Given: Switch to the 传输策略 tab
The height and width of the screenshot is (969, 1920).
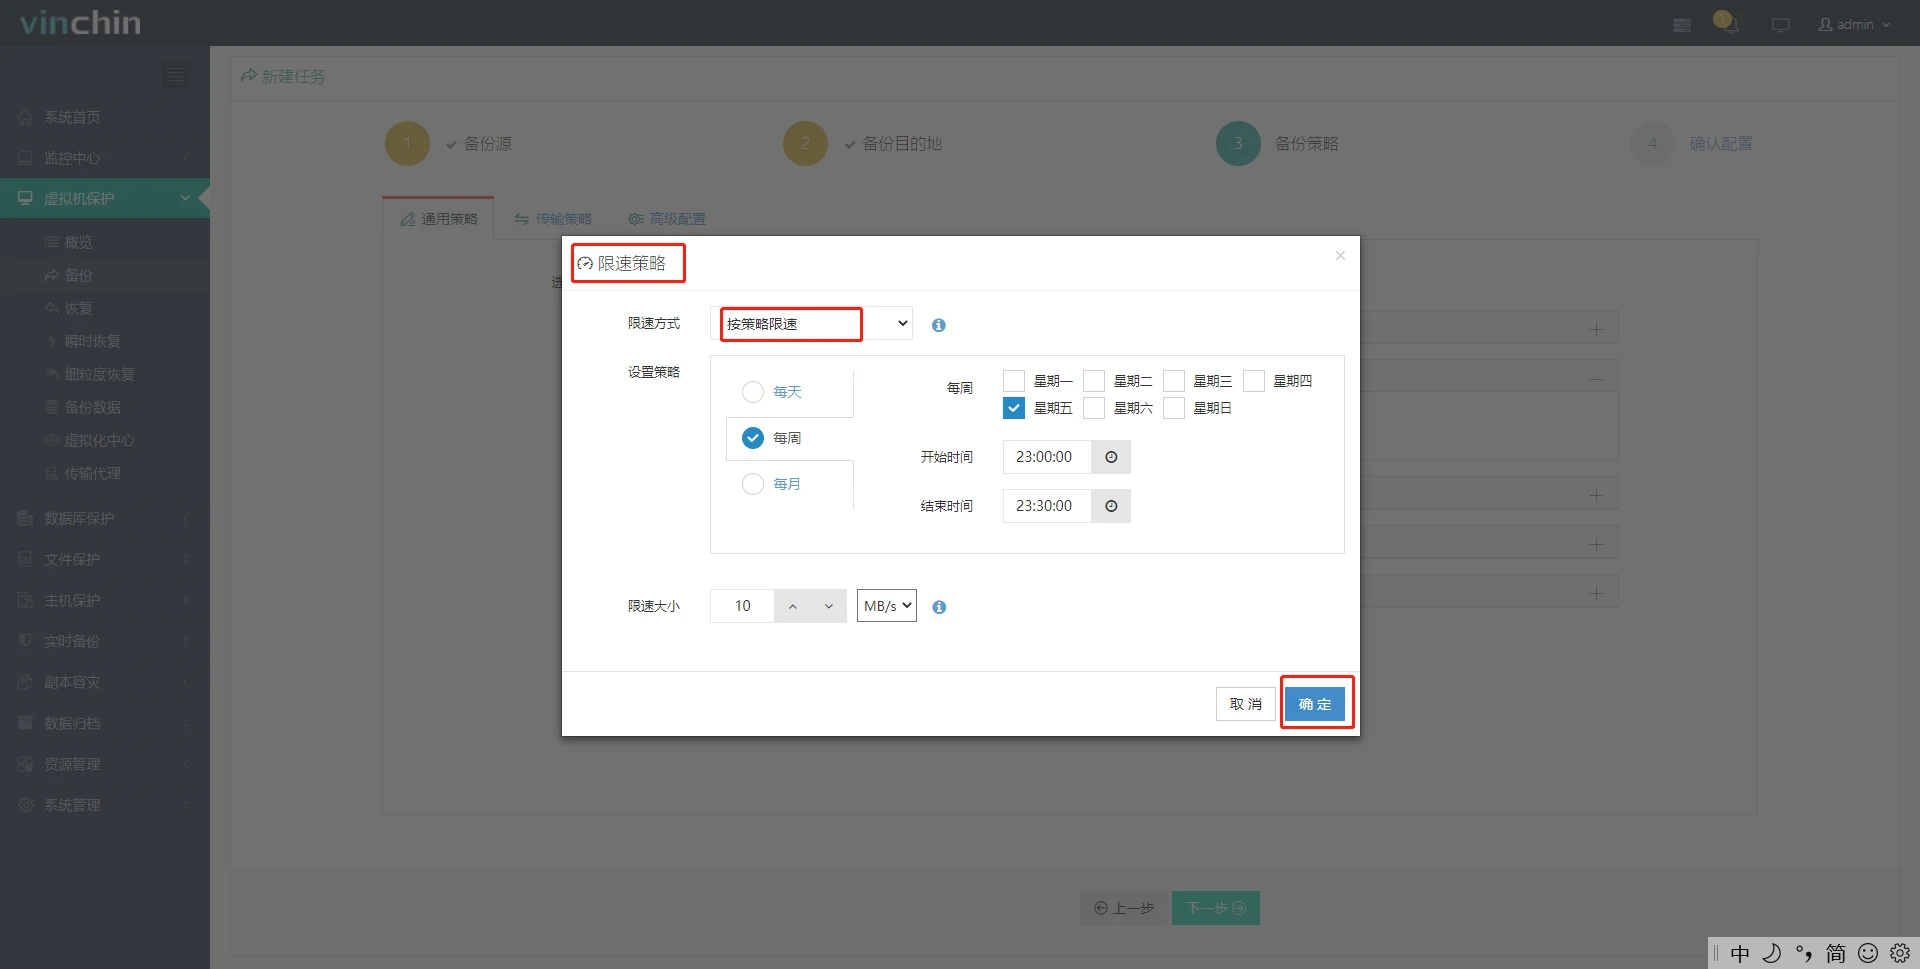Looking at the screenshot, I should (x=553, y=219).
